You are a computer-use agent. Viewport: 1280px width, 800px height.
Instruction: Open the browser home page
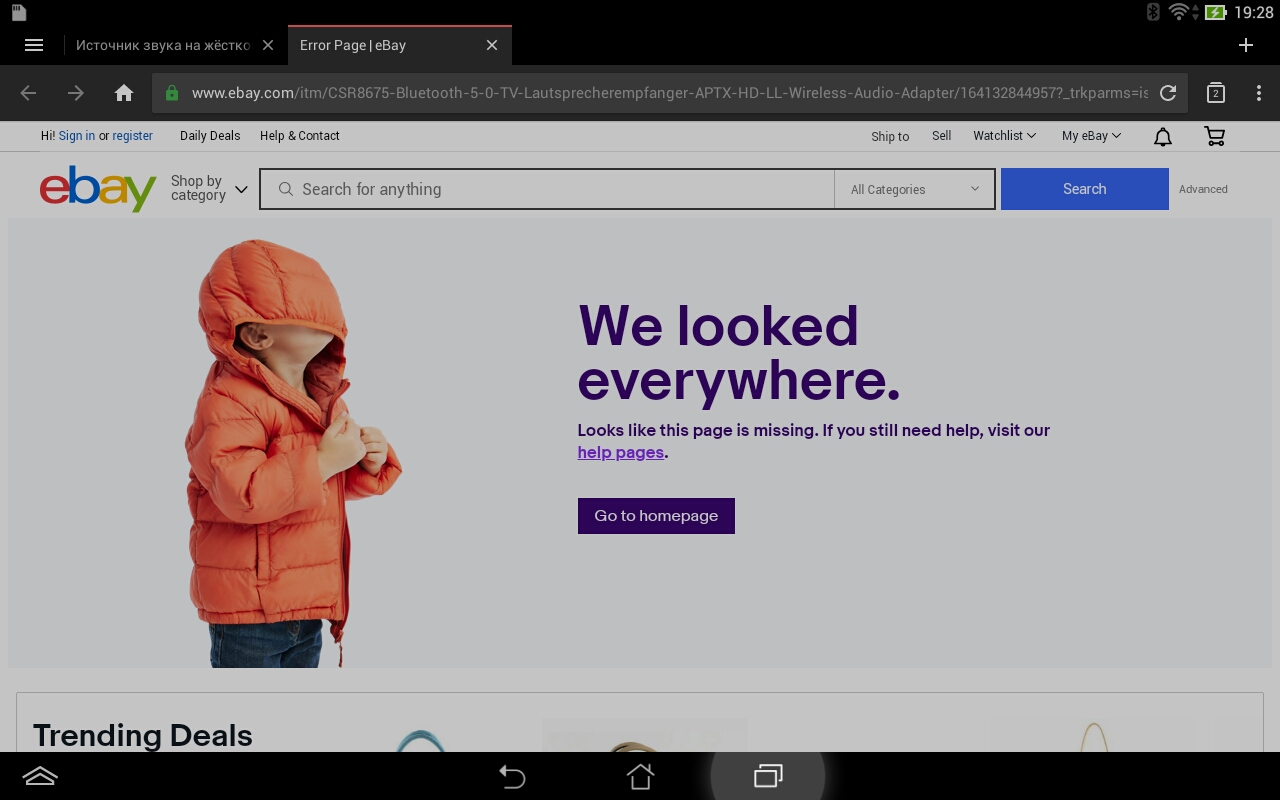[x=124, y=93]
